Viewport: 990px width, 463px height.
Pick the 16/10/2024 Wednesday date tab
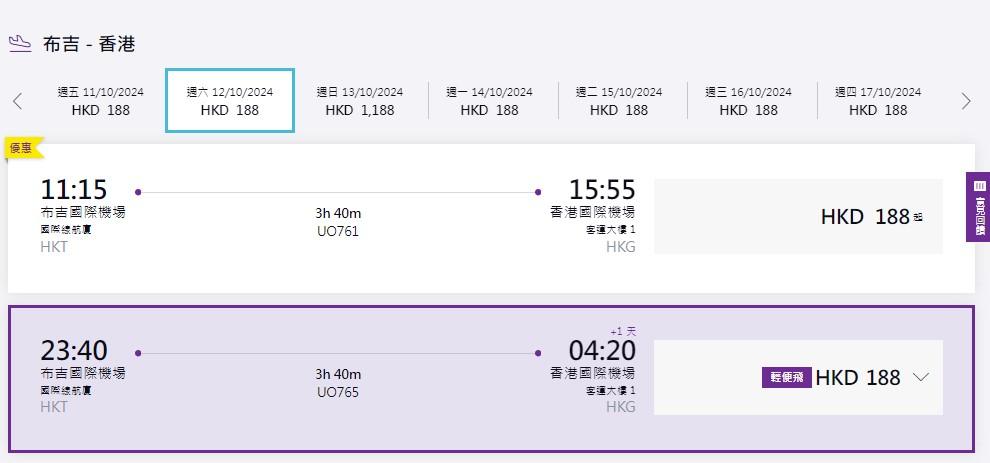[x=748, y=101]
